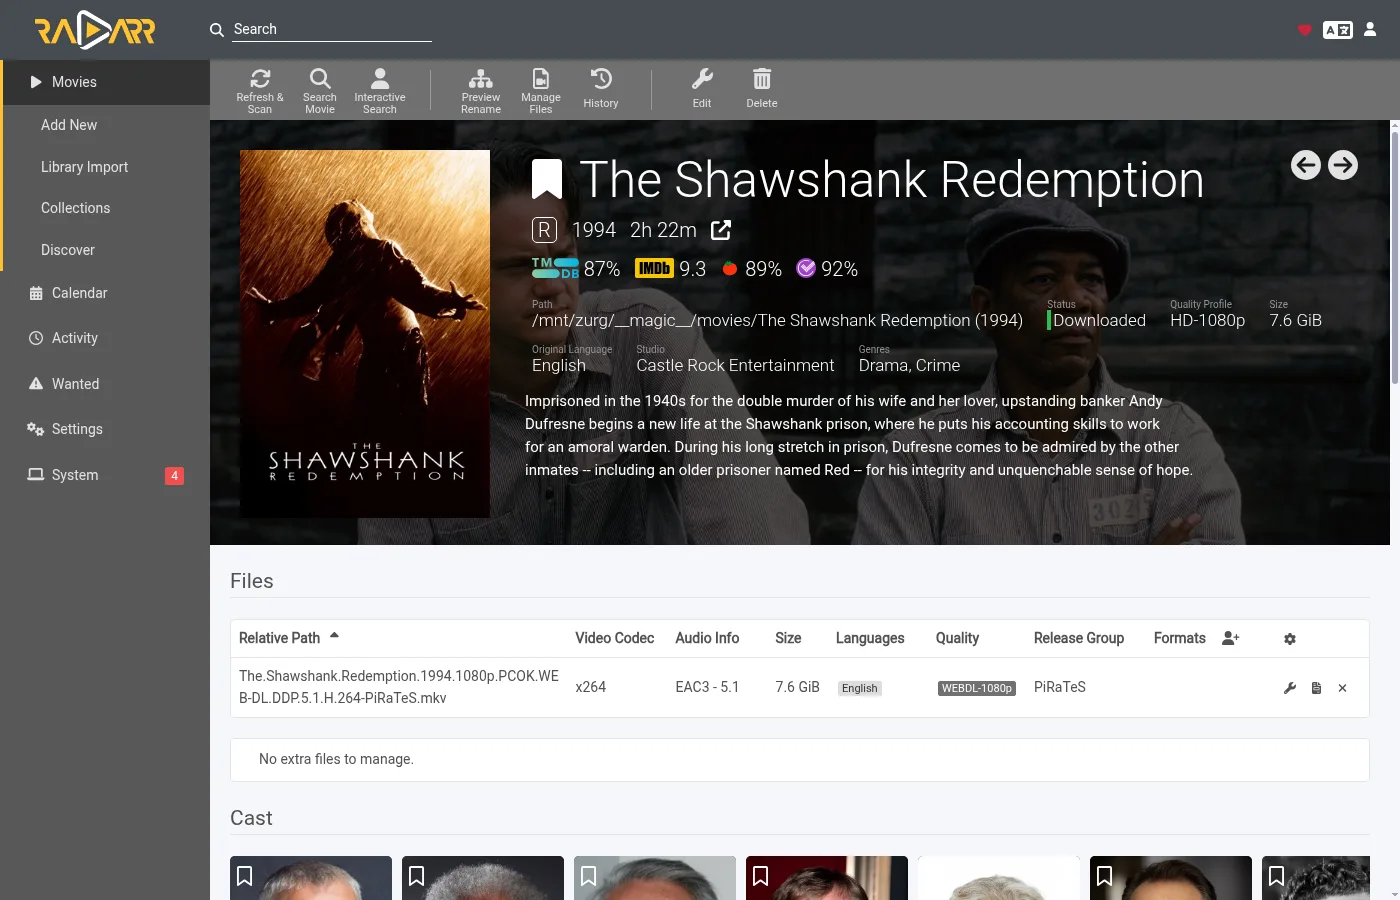Screen dimensions: 1400x900
Task: Click the donate heart icon
Action: pos(1304,30)
